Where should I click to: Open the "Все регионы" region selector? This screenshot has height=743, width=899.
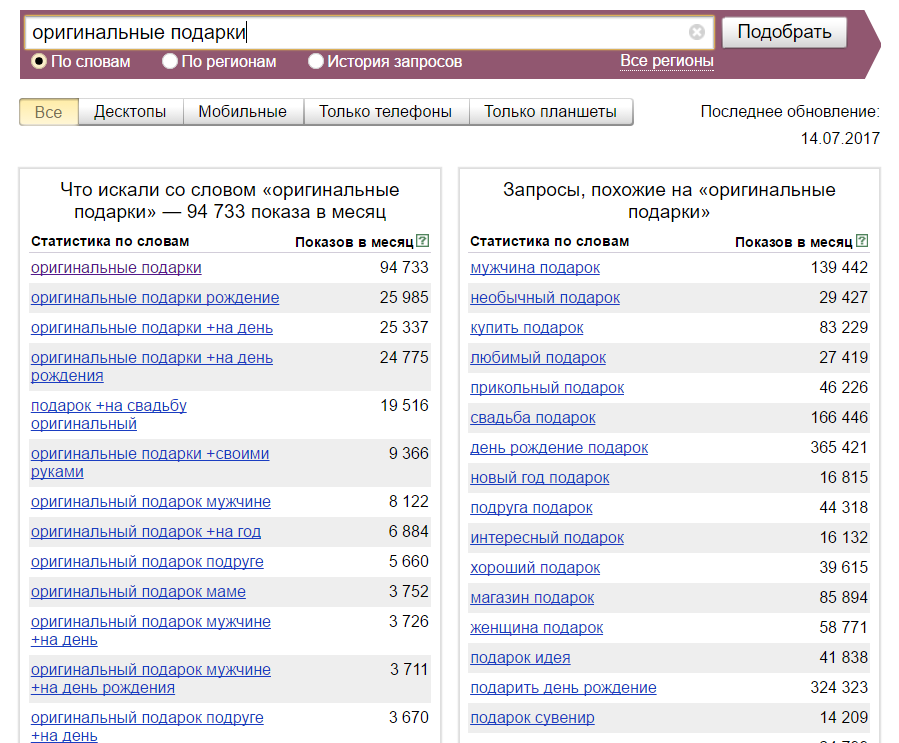[x=666, y=61]
